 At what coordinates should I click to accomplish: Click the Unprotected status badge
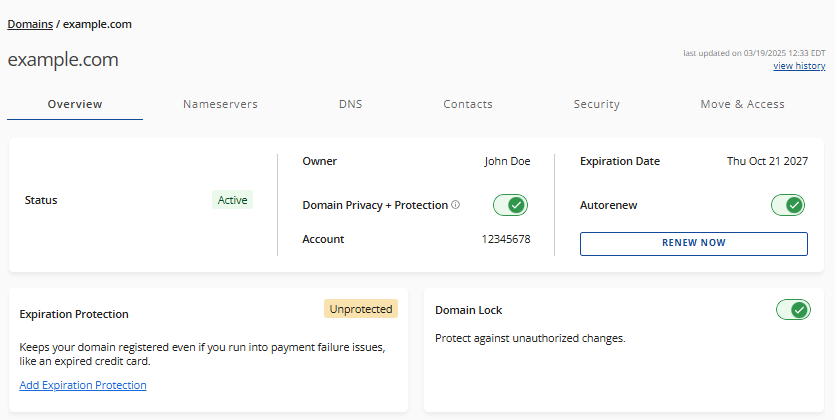[360, 309]
